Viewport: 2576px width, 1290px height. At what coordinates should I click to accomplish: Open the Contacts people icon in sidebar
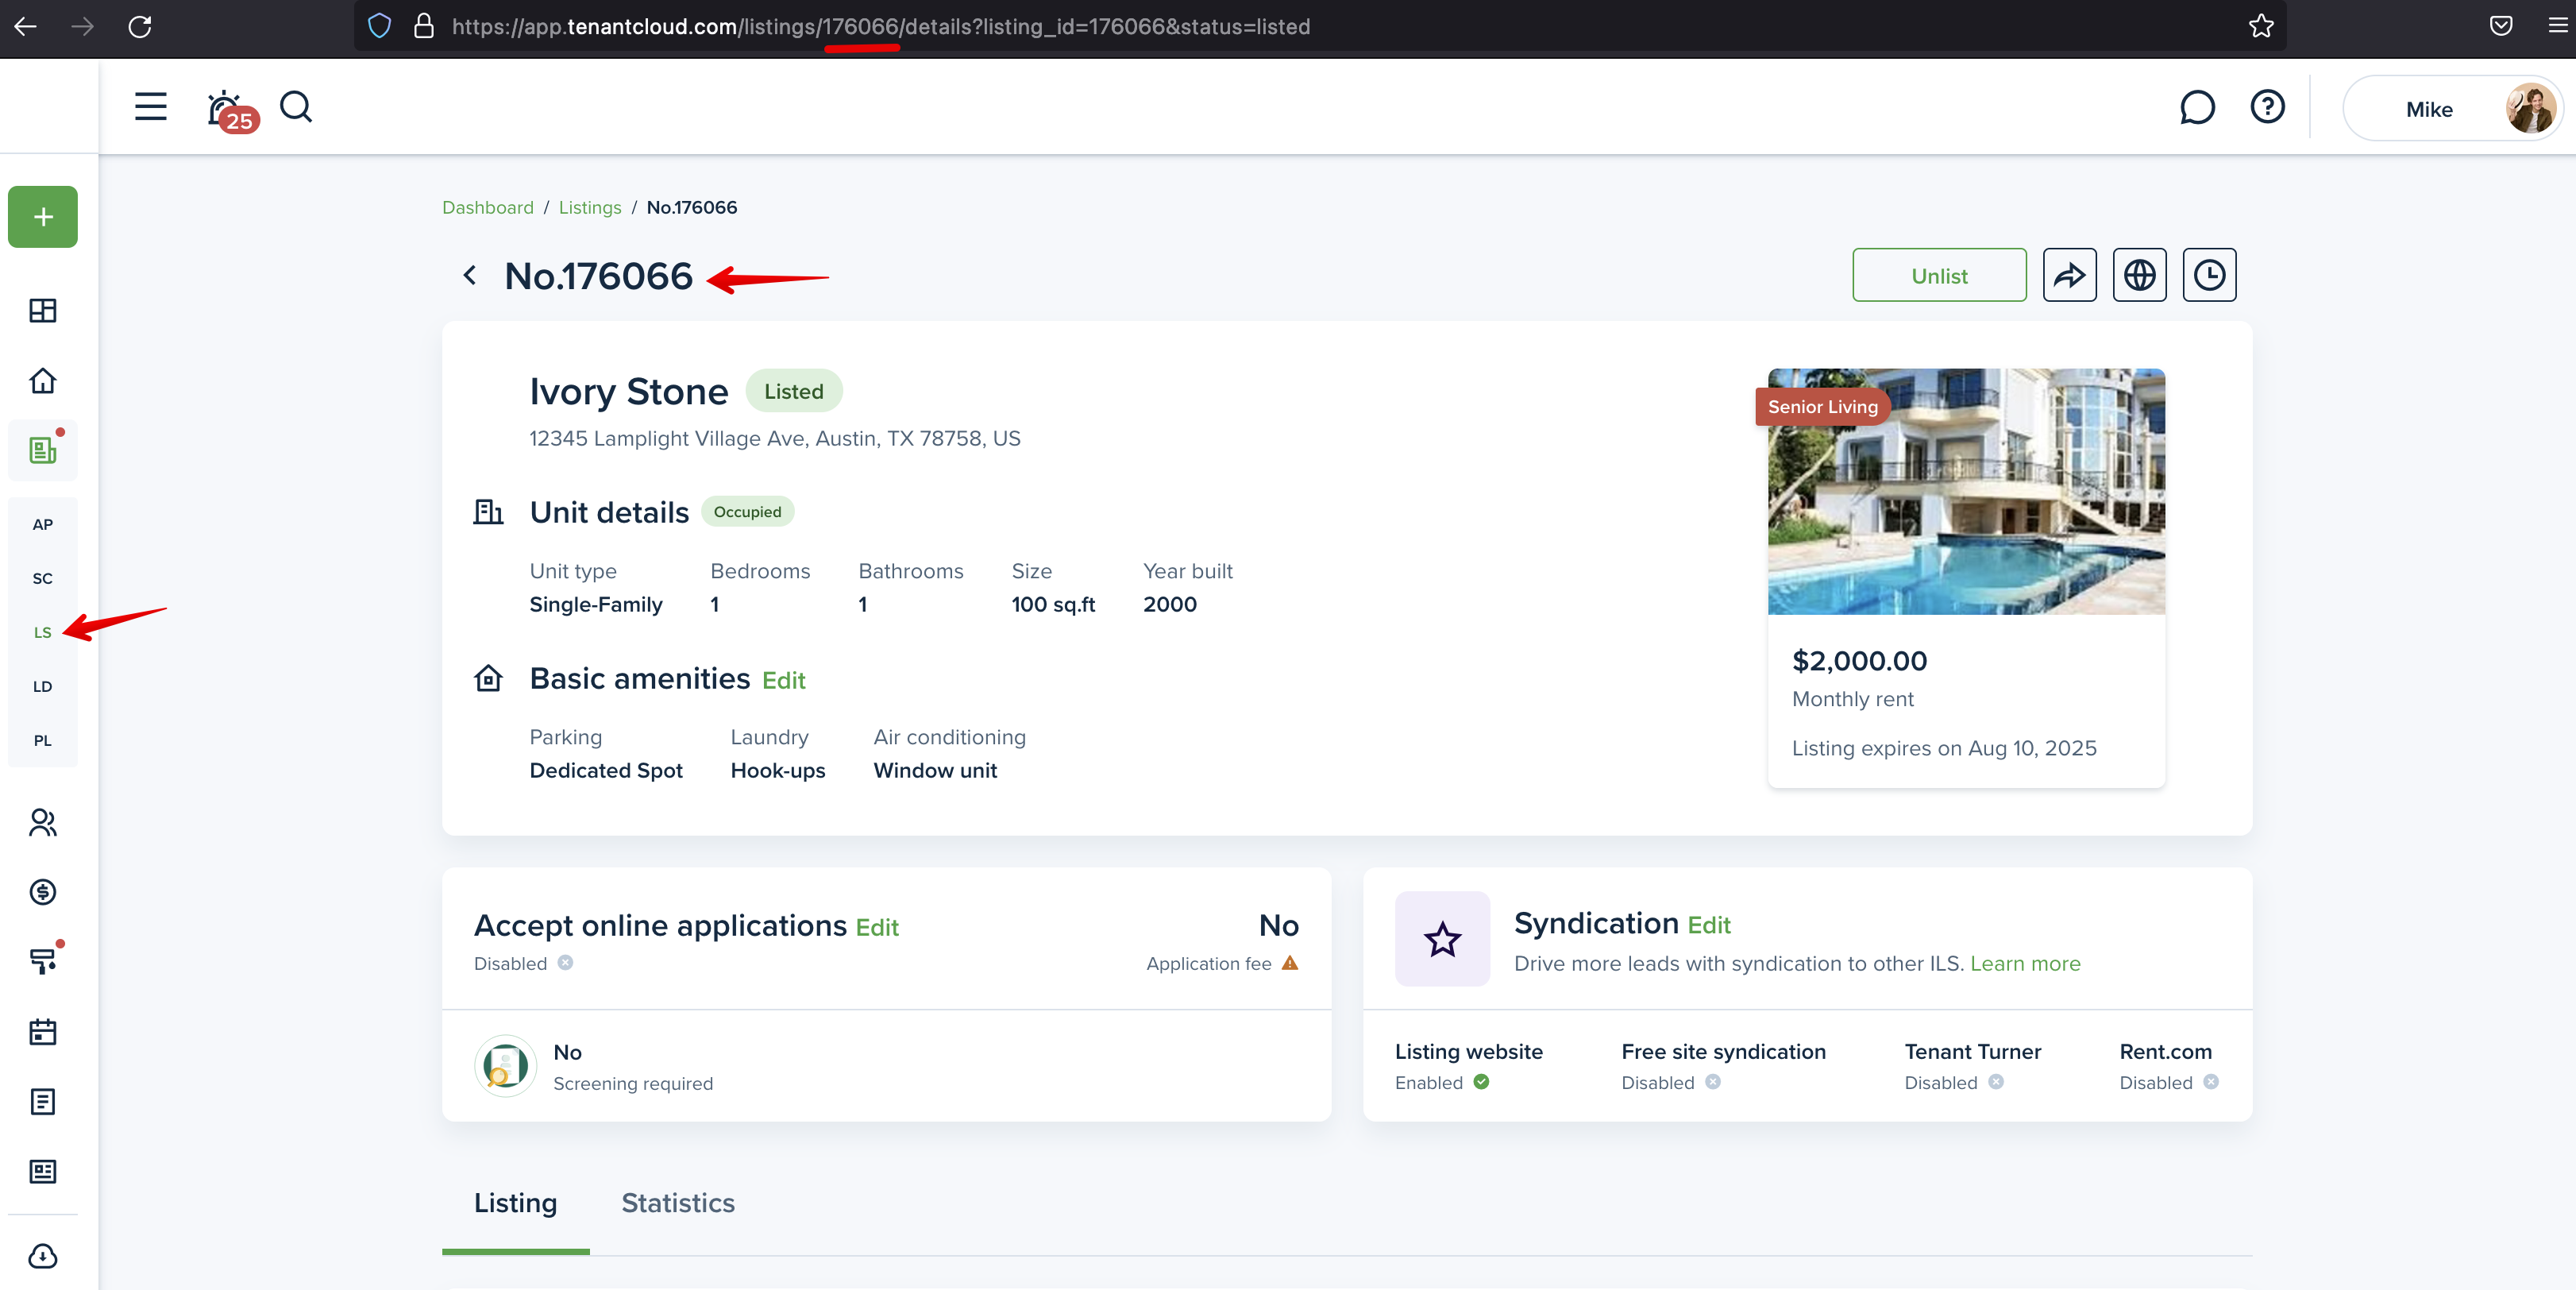(43, 822)
